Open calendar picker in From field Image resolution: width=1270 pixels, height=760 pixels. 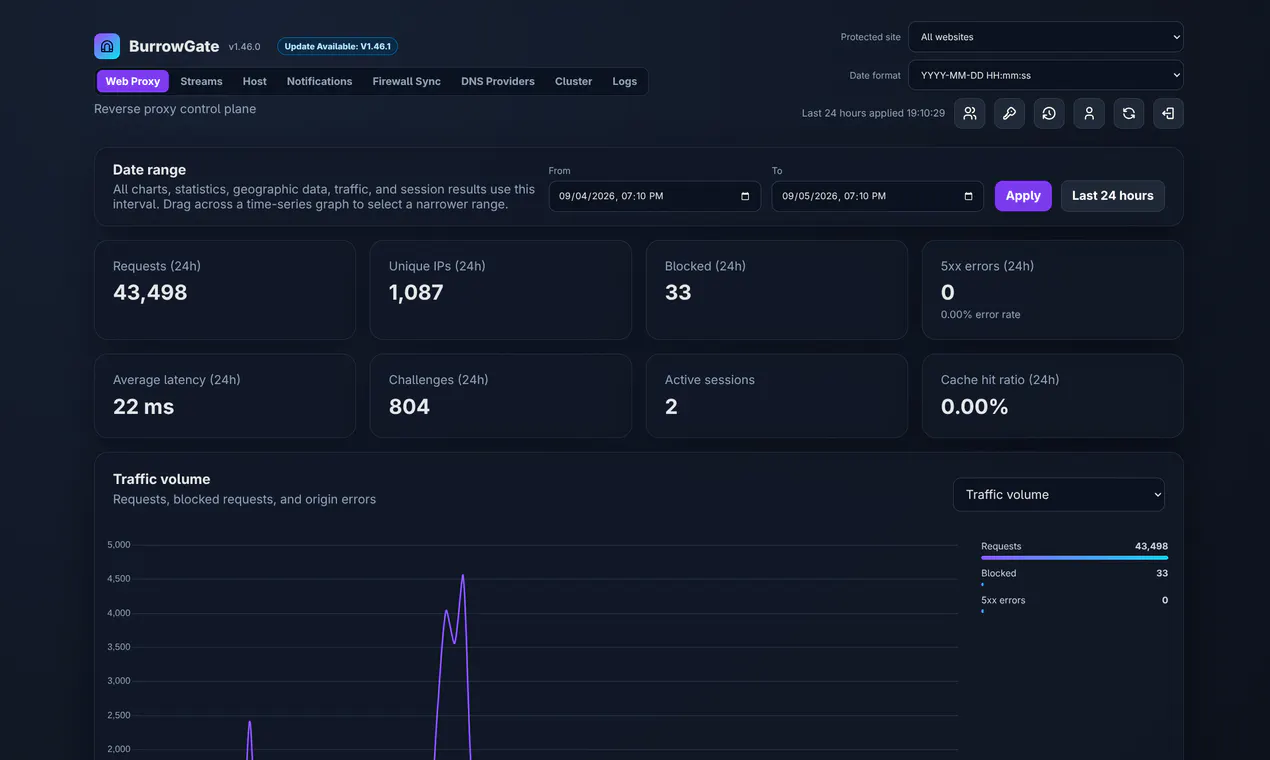tap(745, 196)
